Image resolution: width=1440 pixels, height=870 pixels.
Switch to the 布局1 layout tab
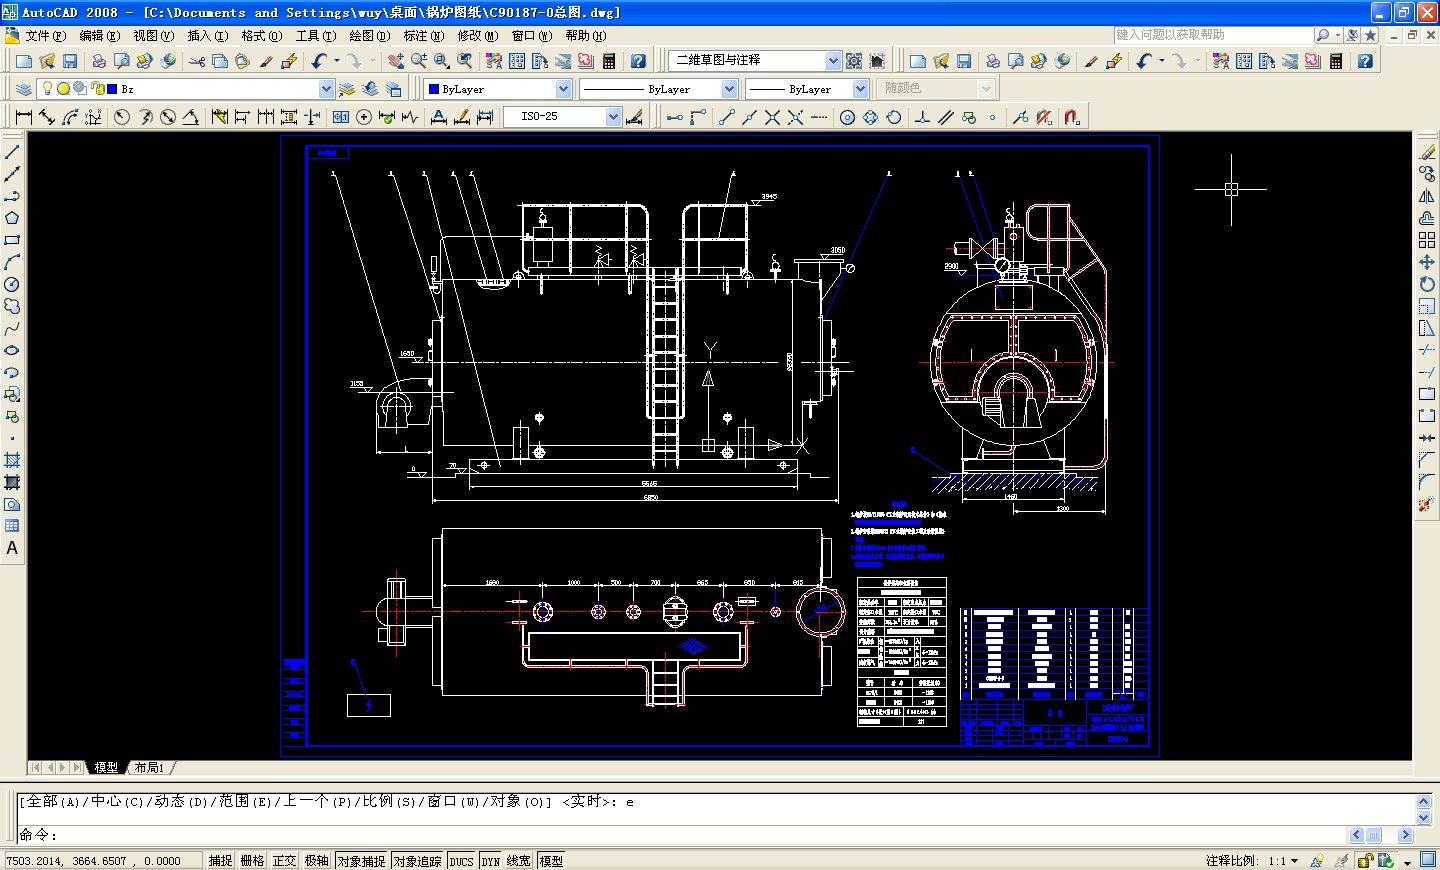pos(149,768)
